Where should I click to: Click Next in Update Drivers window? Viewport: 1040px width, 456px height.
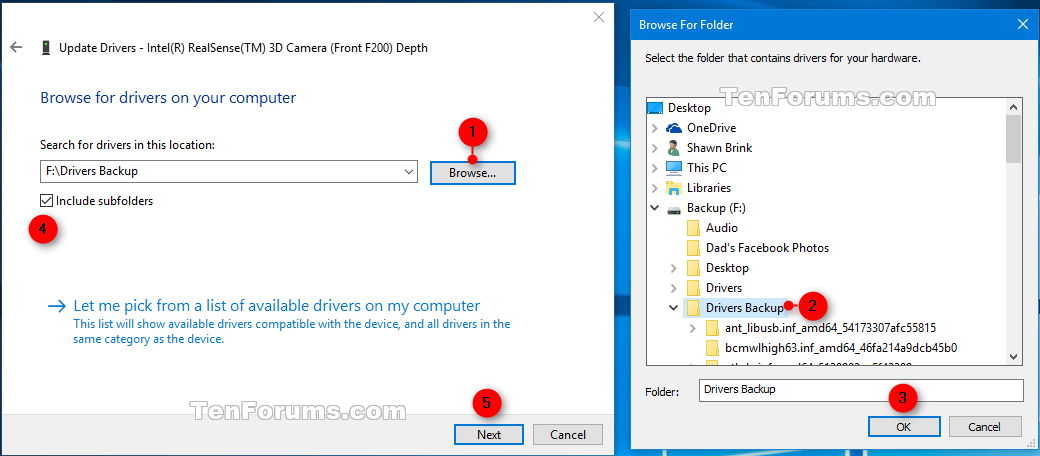tap(489, 435)
